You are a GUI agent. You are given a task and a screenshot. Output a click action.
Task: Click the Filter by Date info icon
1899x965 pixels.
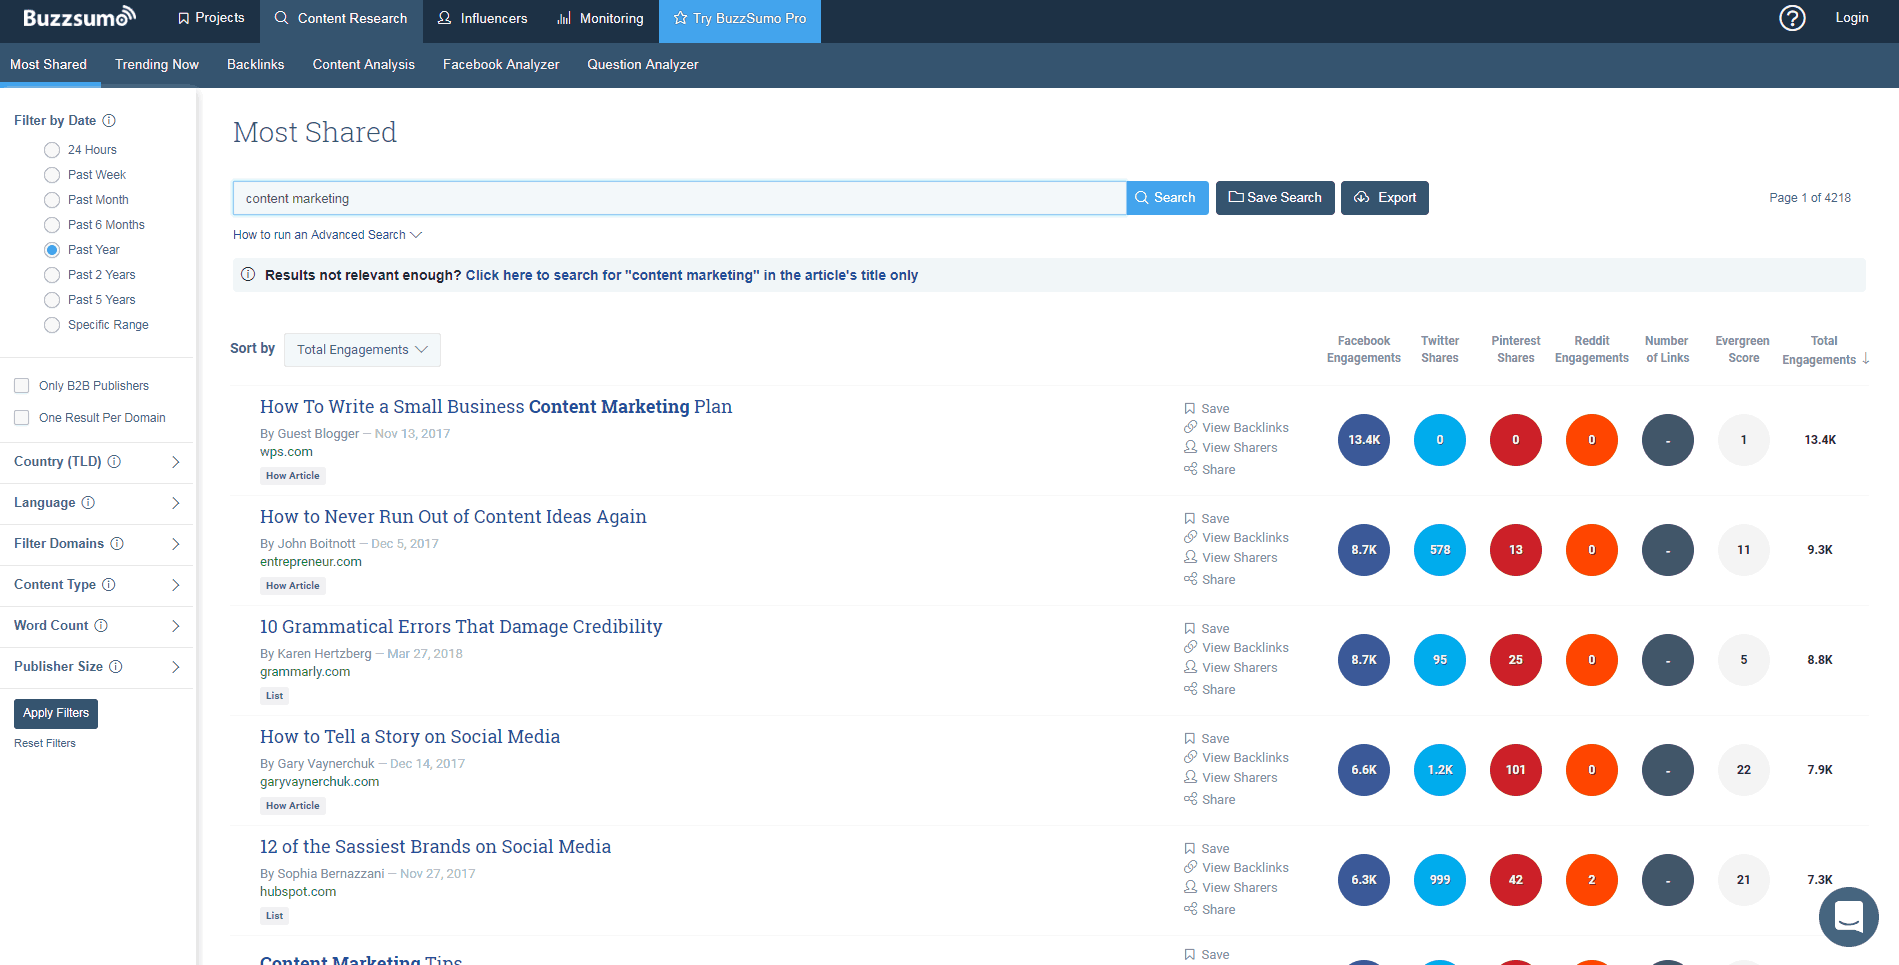[x=109, y=120]
